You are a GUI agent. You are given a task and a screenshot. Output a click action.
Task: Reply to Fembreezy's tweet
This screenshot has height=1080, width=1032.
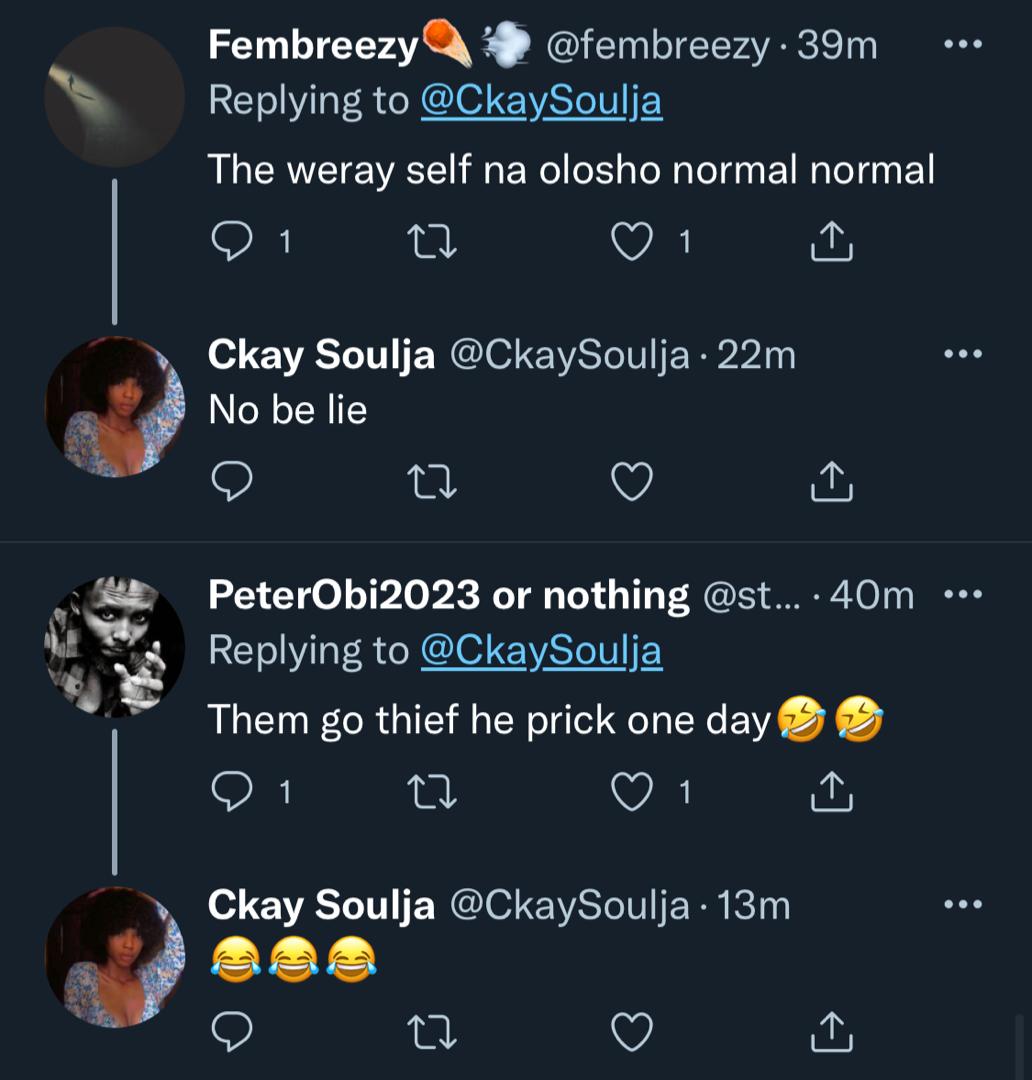click(233, 242)
